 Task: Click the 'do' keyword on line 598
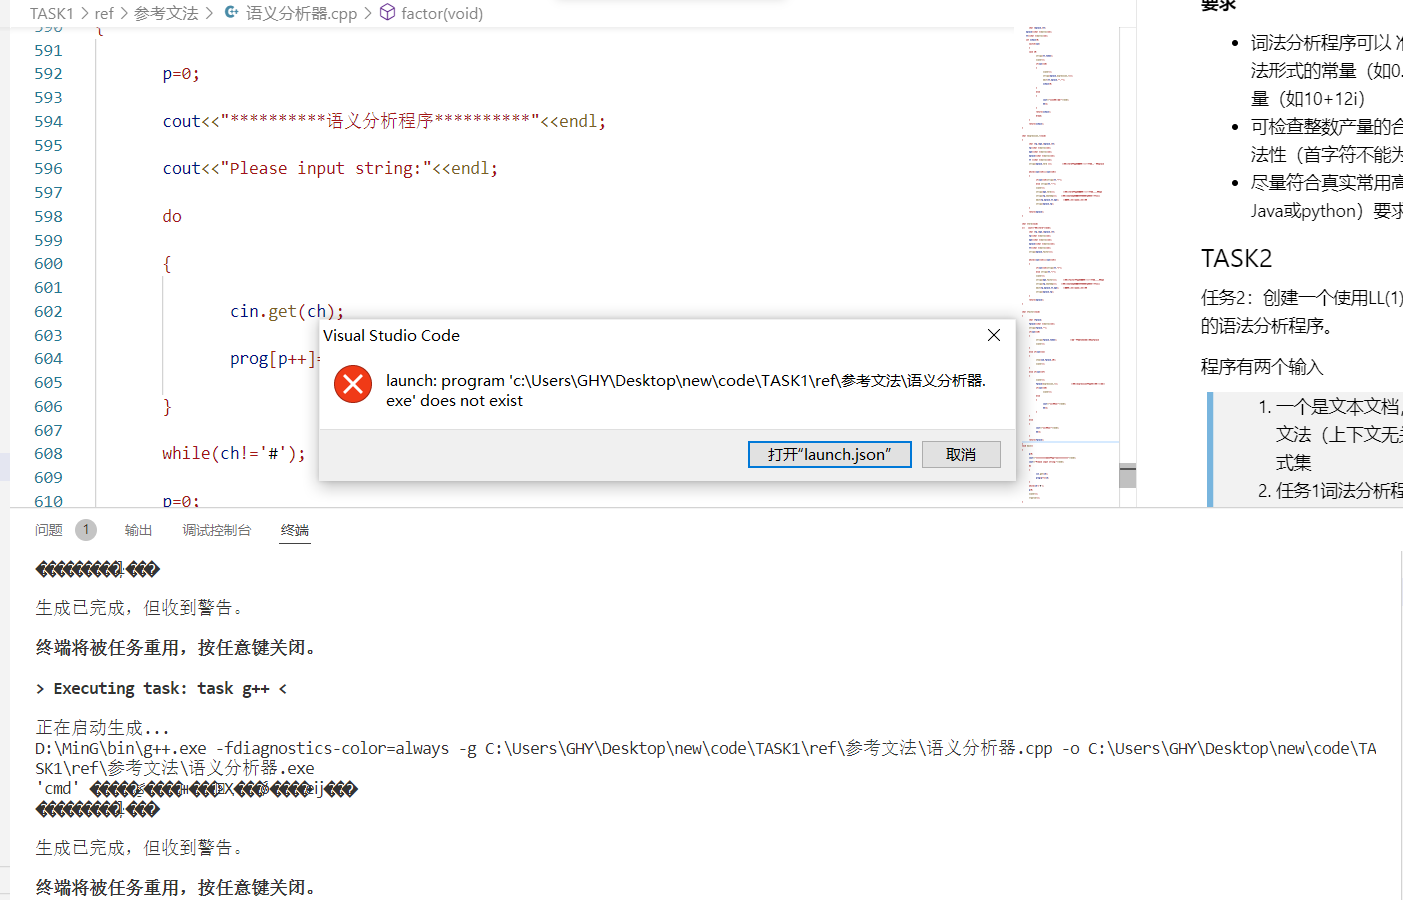point(172,216)
